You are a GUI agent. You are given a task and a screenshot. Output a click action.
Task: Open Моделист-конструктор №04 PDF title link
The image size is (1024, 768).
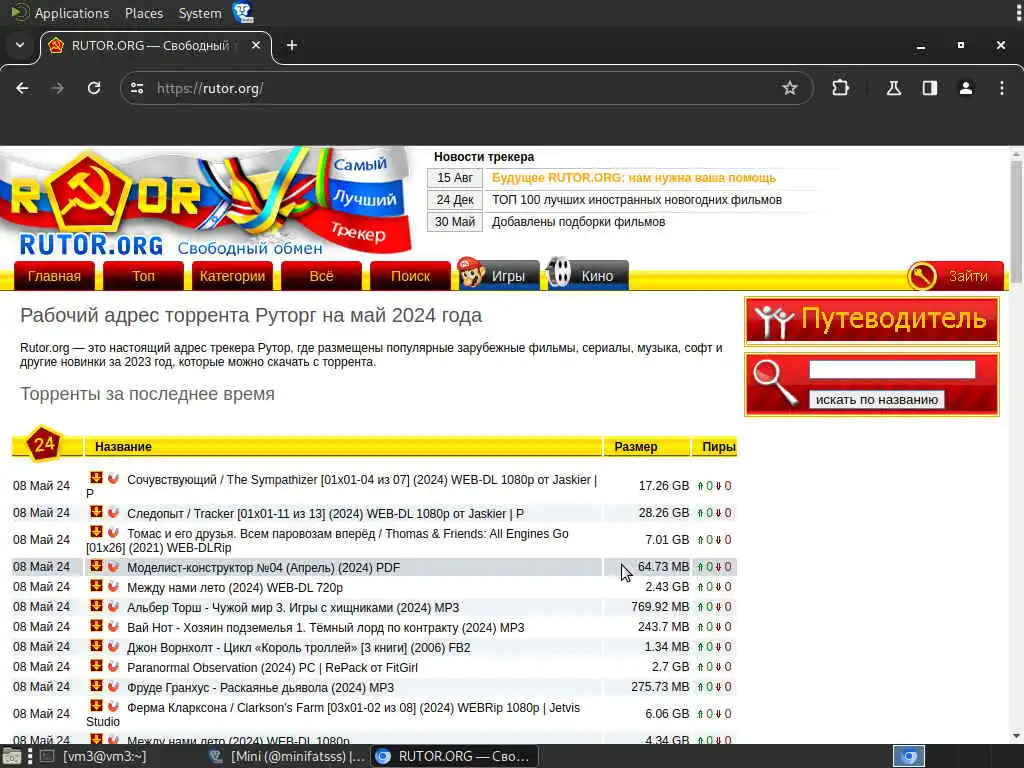pyautogui.click(x=263, y=568)
